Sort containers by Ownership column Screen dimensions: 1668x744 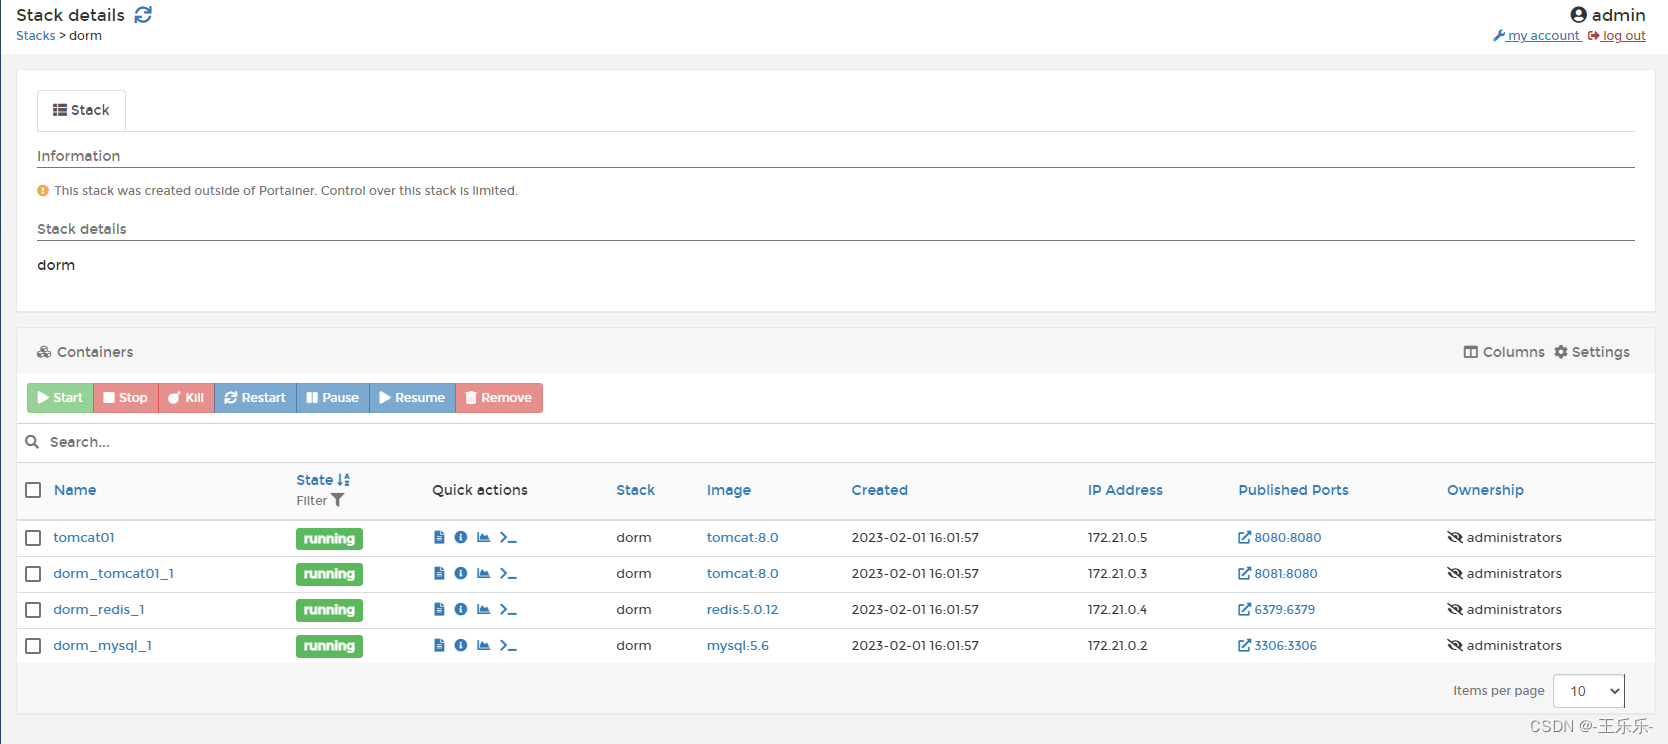pyautogui.click(x=1485, y=490)
